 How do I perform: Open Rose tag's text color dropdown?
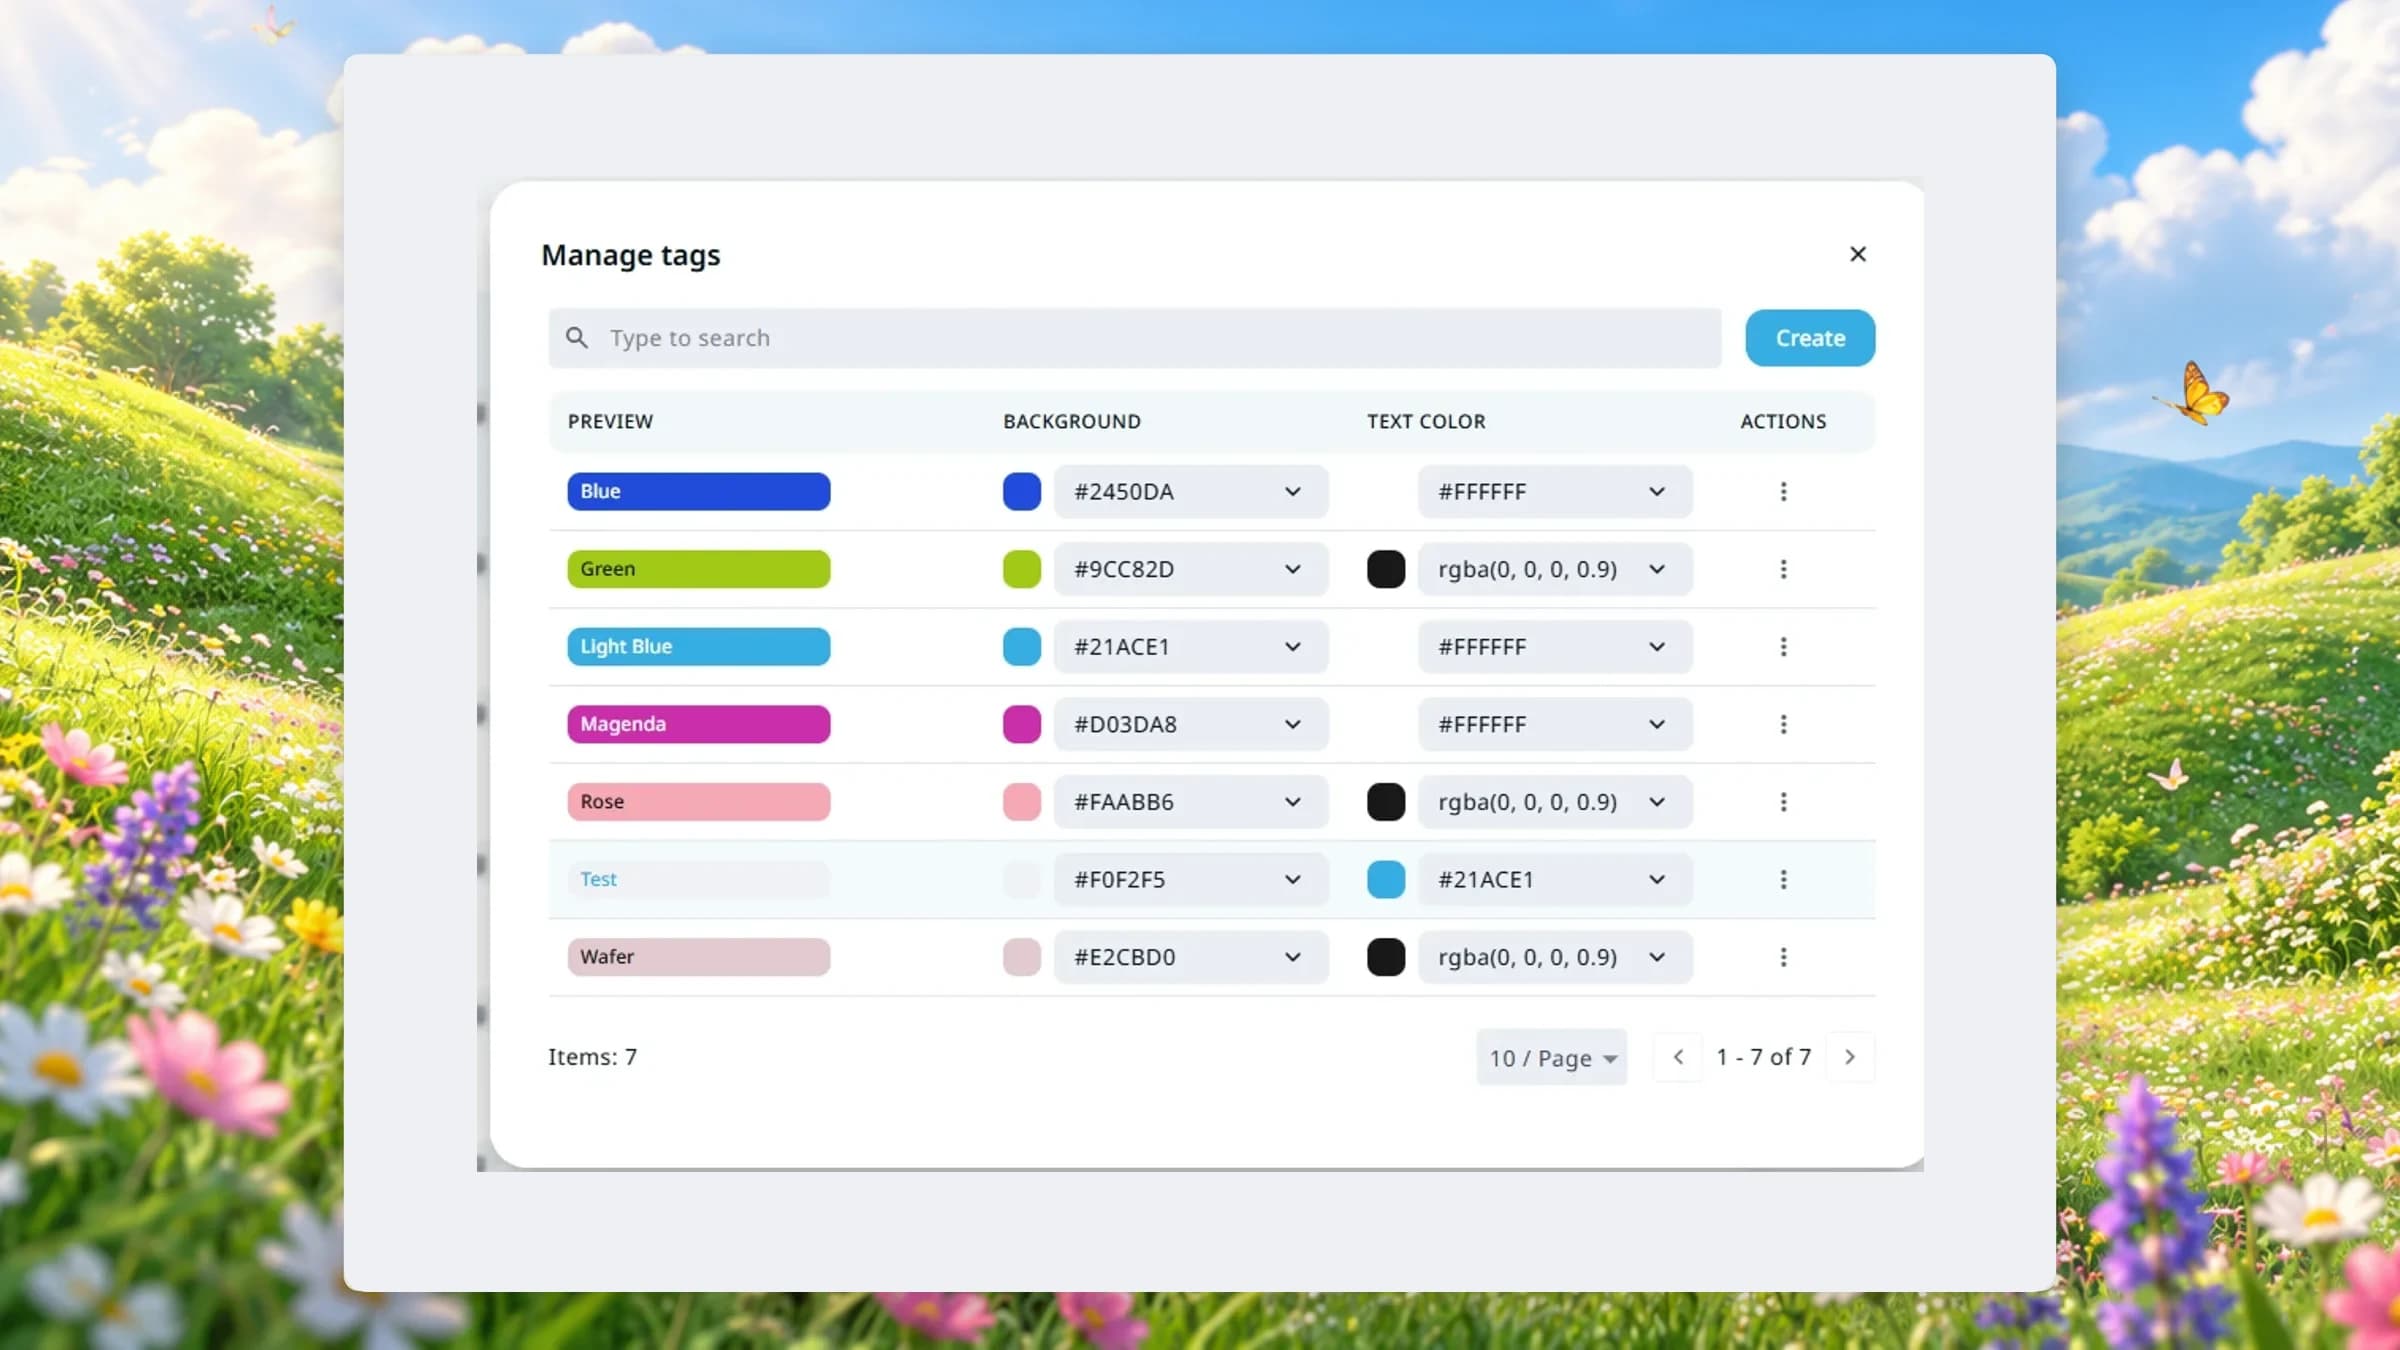click(1555, 801)
